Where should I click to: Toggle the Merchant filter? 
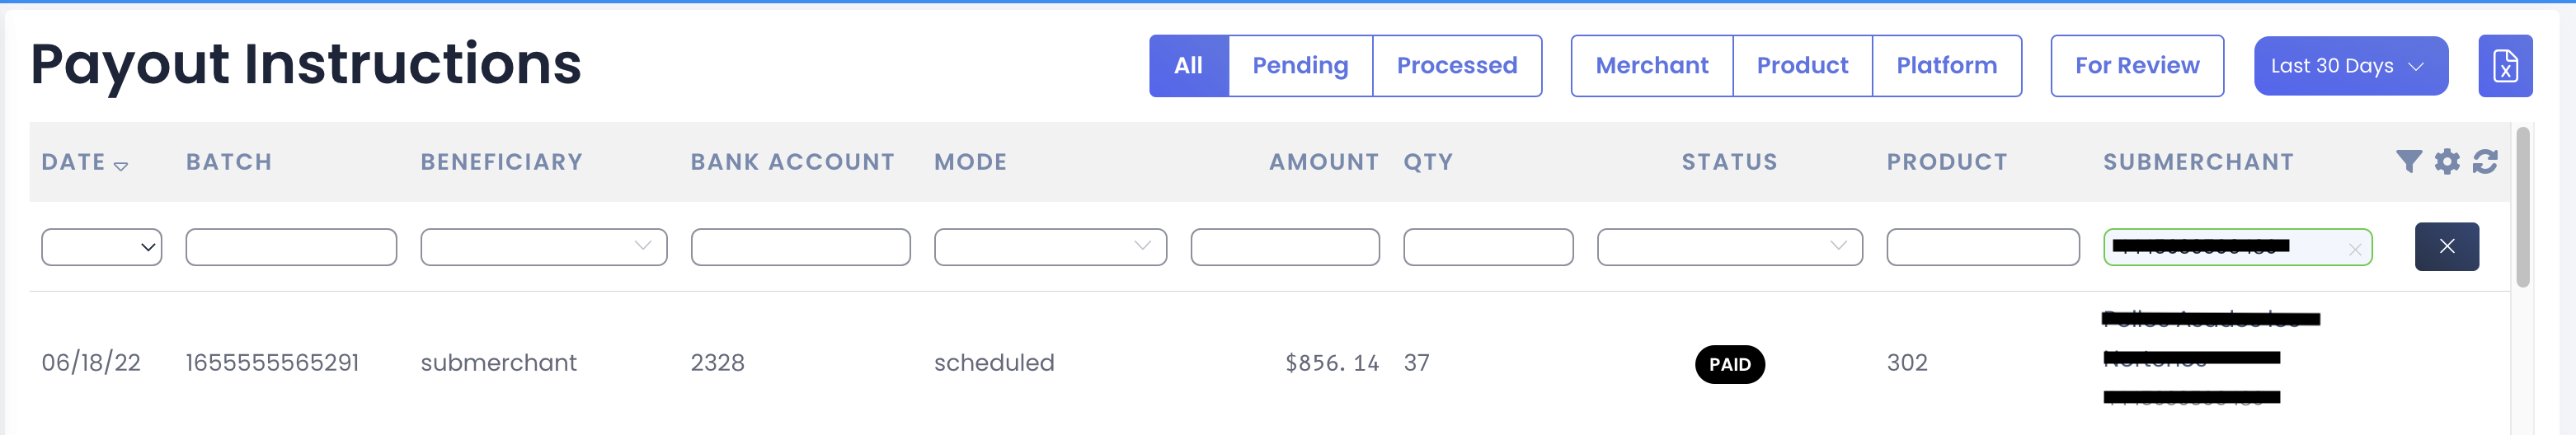1652,66
